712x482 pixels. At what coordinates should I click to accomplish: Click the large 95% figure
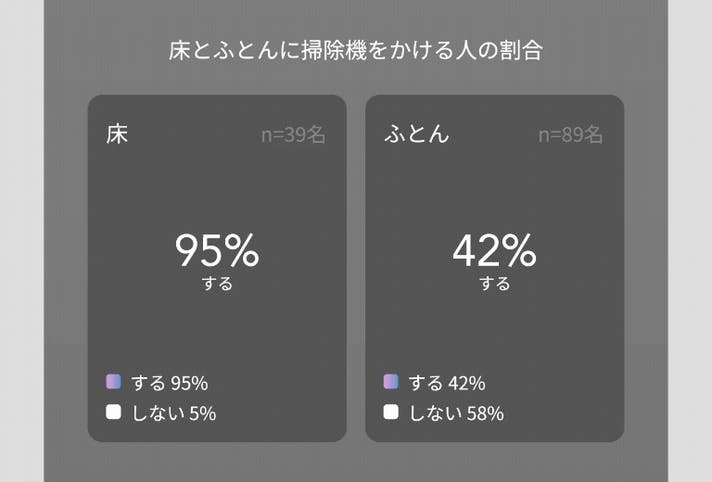click(x=217, y=250)
